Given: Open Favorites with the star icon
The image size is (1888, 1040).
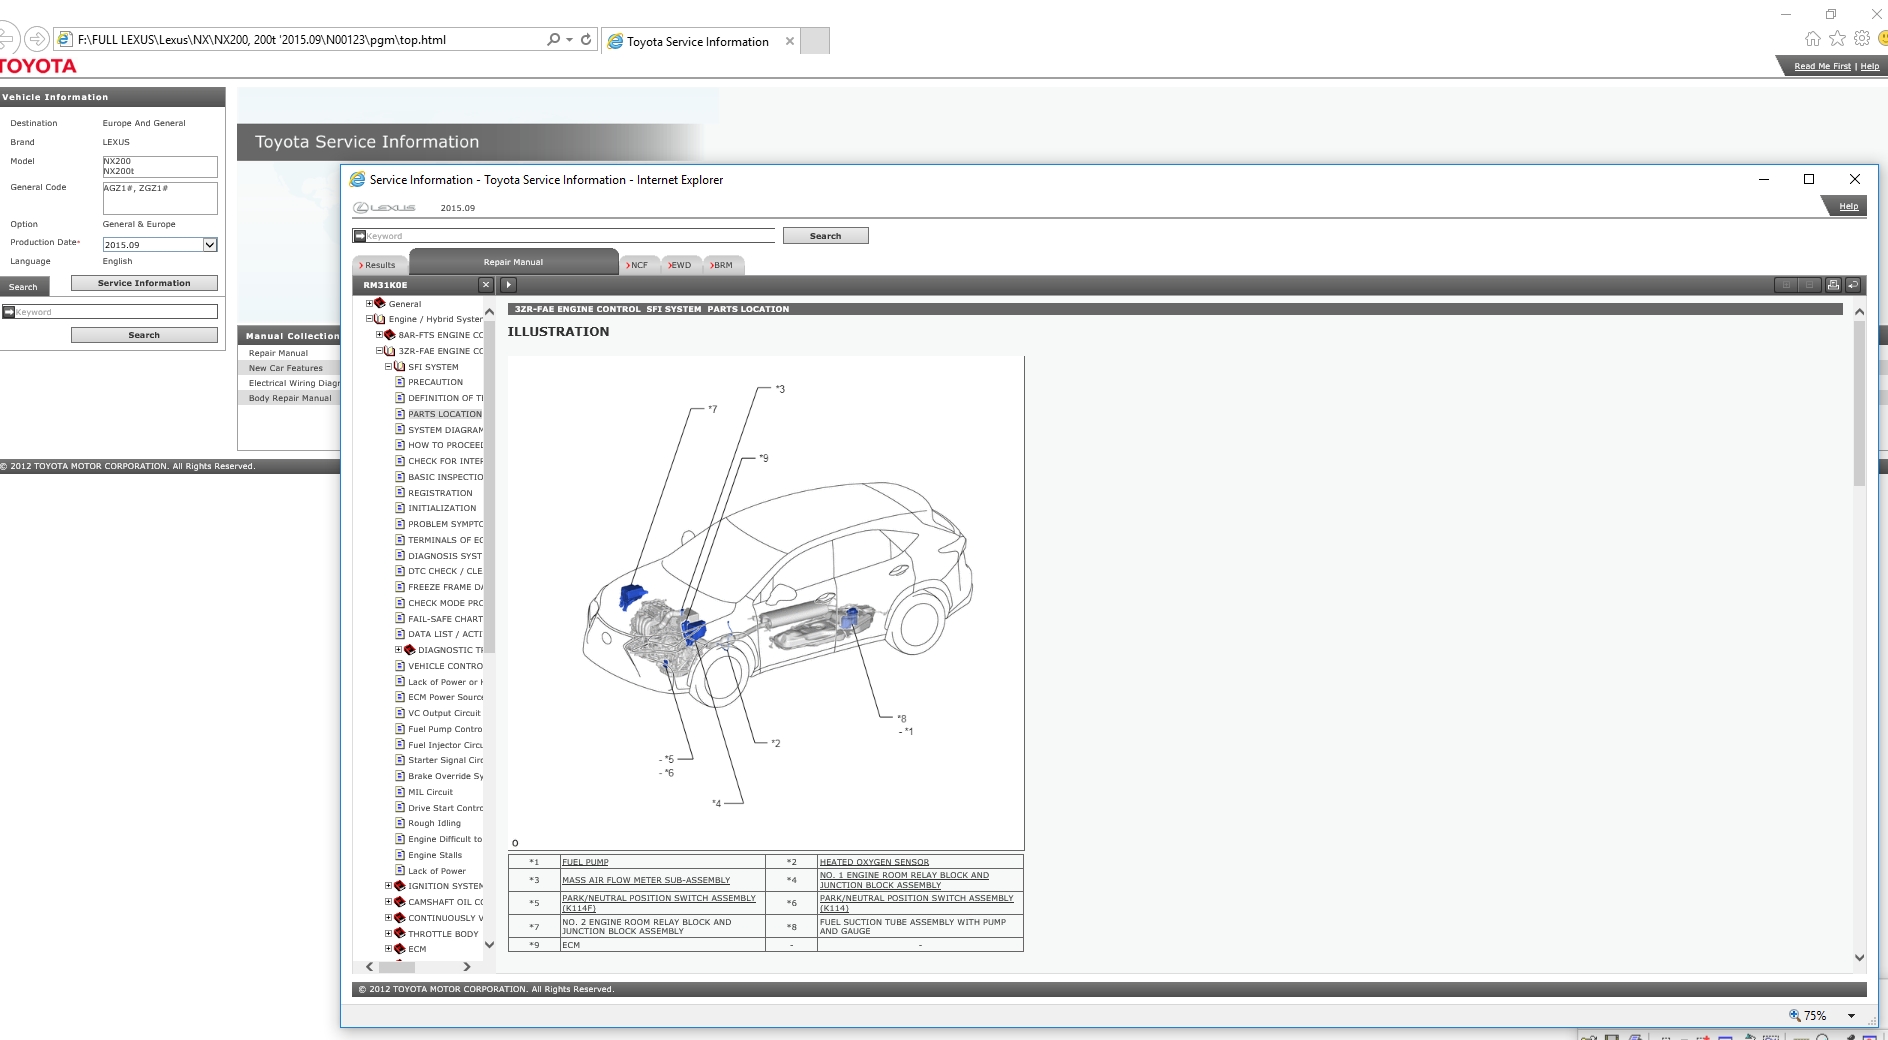Looking at the screenshot, I should tap(1837, 38).
